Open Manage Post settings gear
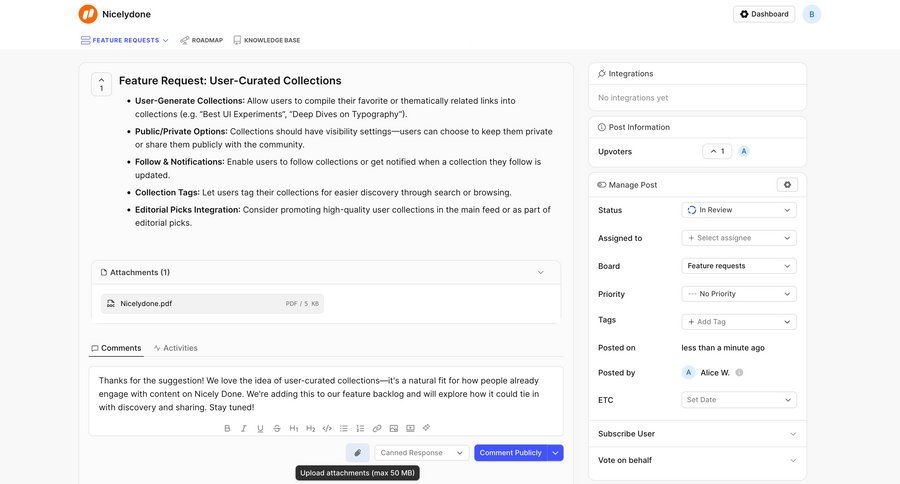 [x=788, y=185]
